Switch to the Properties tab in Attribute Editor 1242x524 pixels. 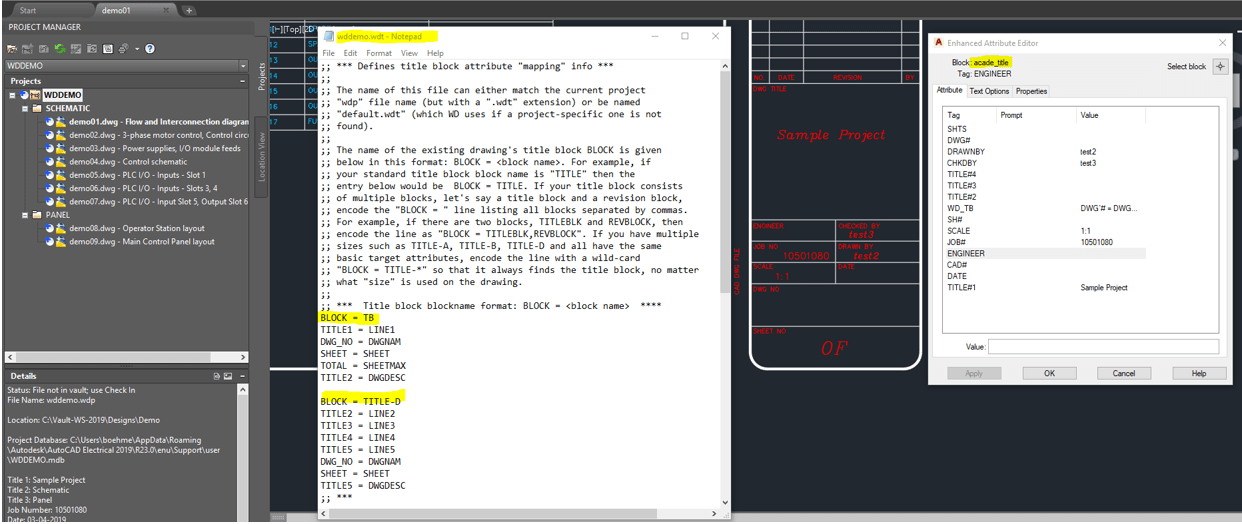click(1031, 91)
